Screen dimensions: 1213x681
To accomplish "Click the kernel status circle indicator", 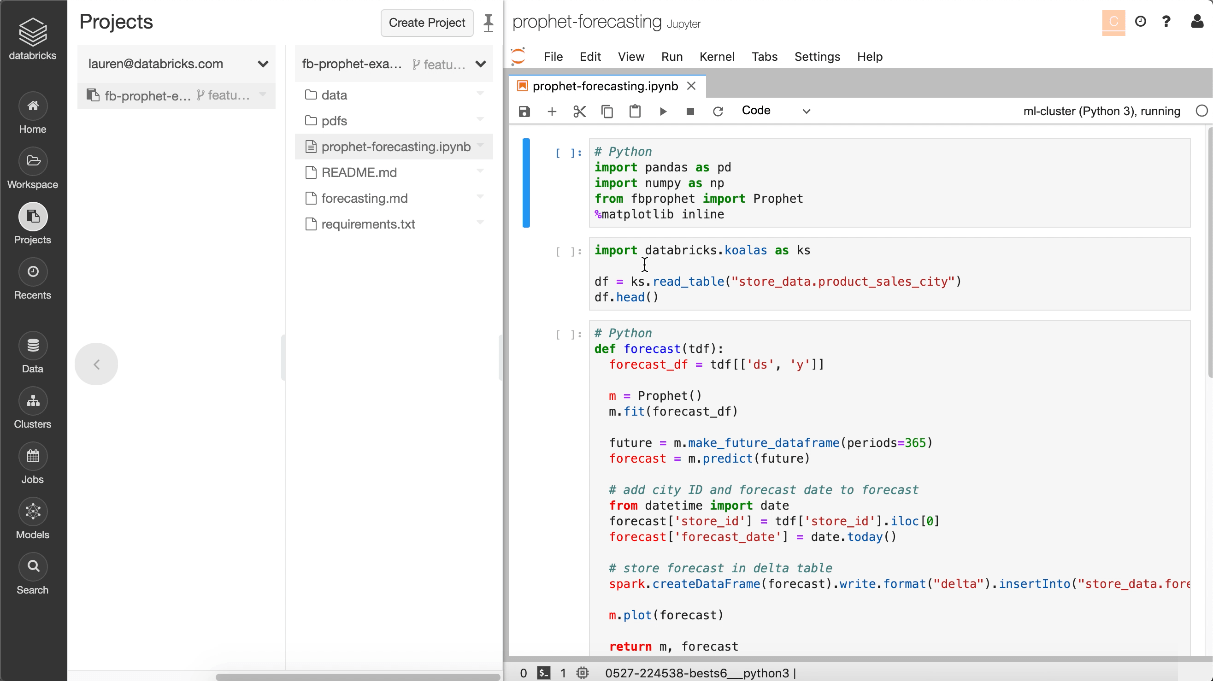I will [x=1201, y=111].
